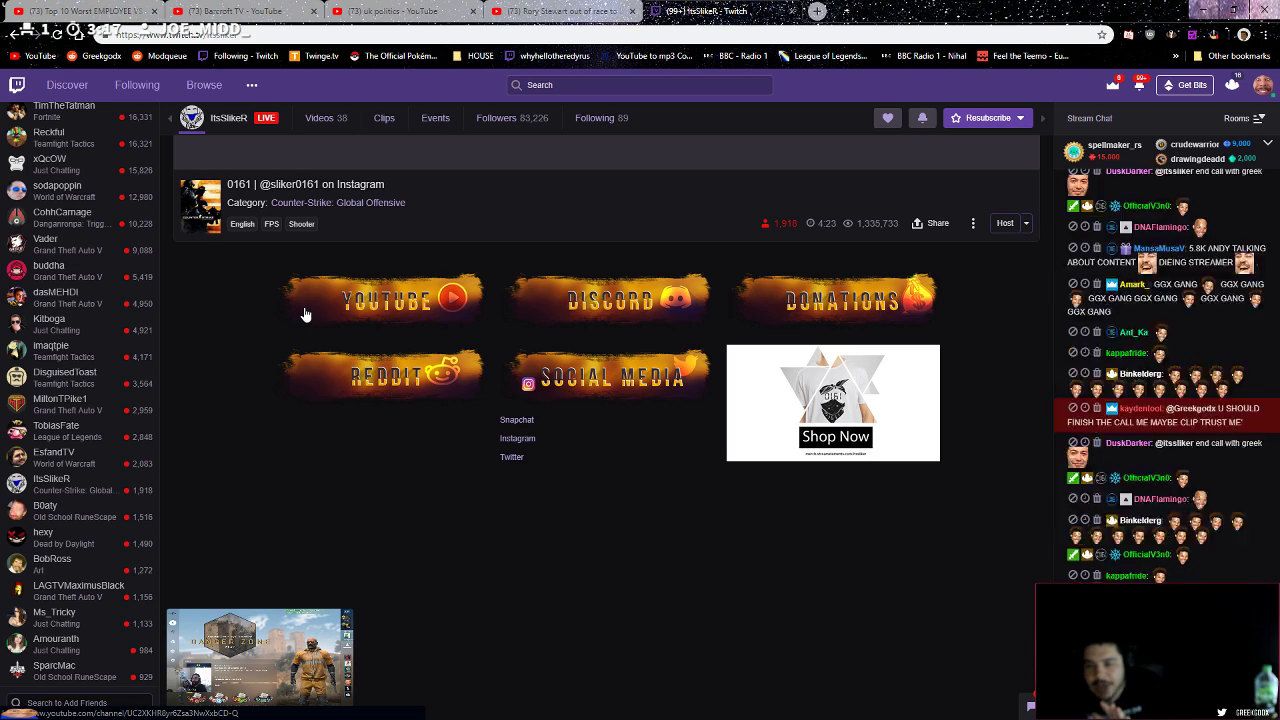Open the Discord panel banner
Image resolution: width=1280 pixels, height=720 pixels.
pyautogui.click(x=610, y=298)
